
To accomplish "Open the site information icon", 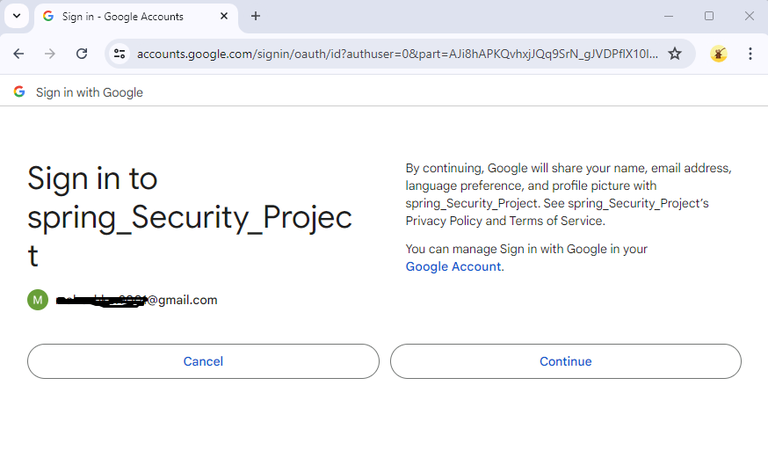I will [x=119, y=54].
